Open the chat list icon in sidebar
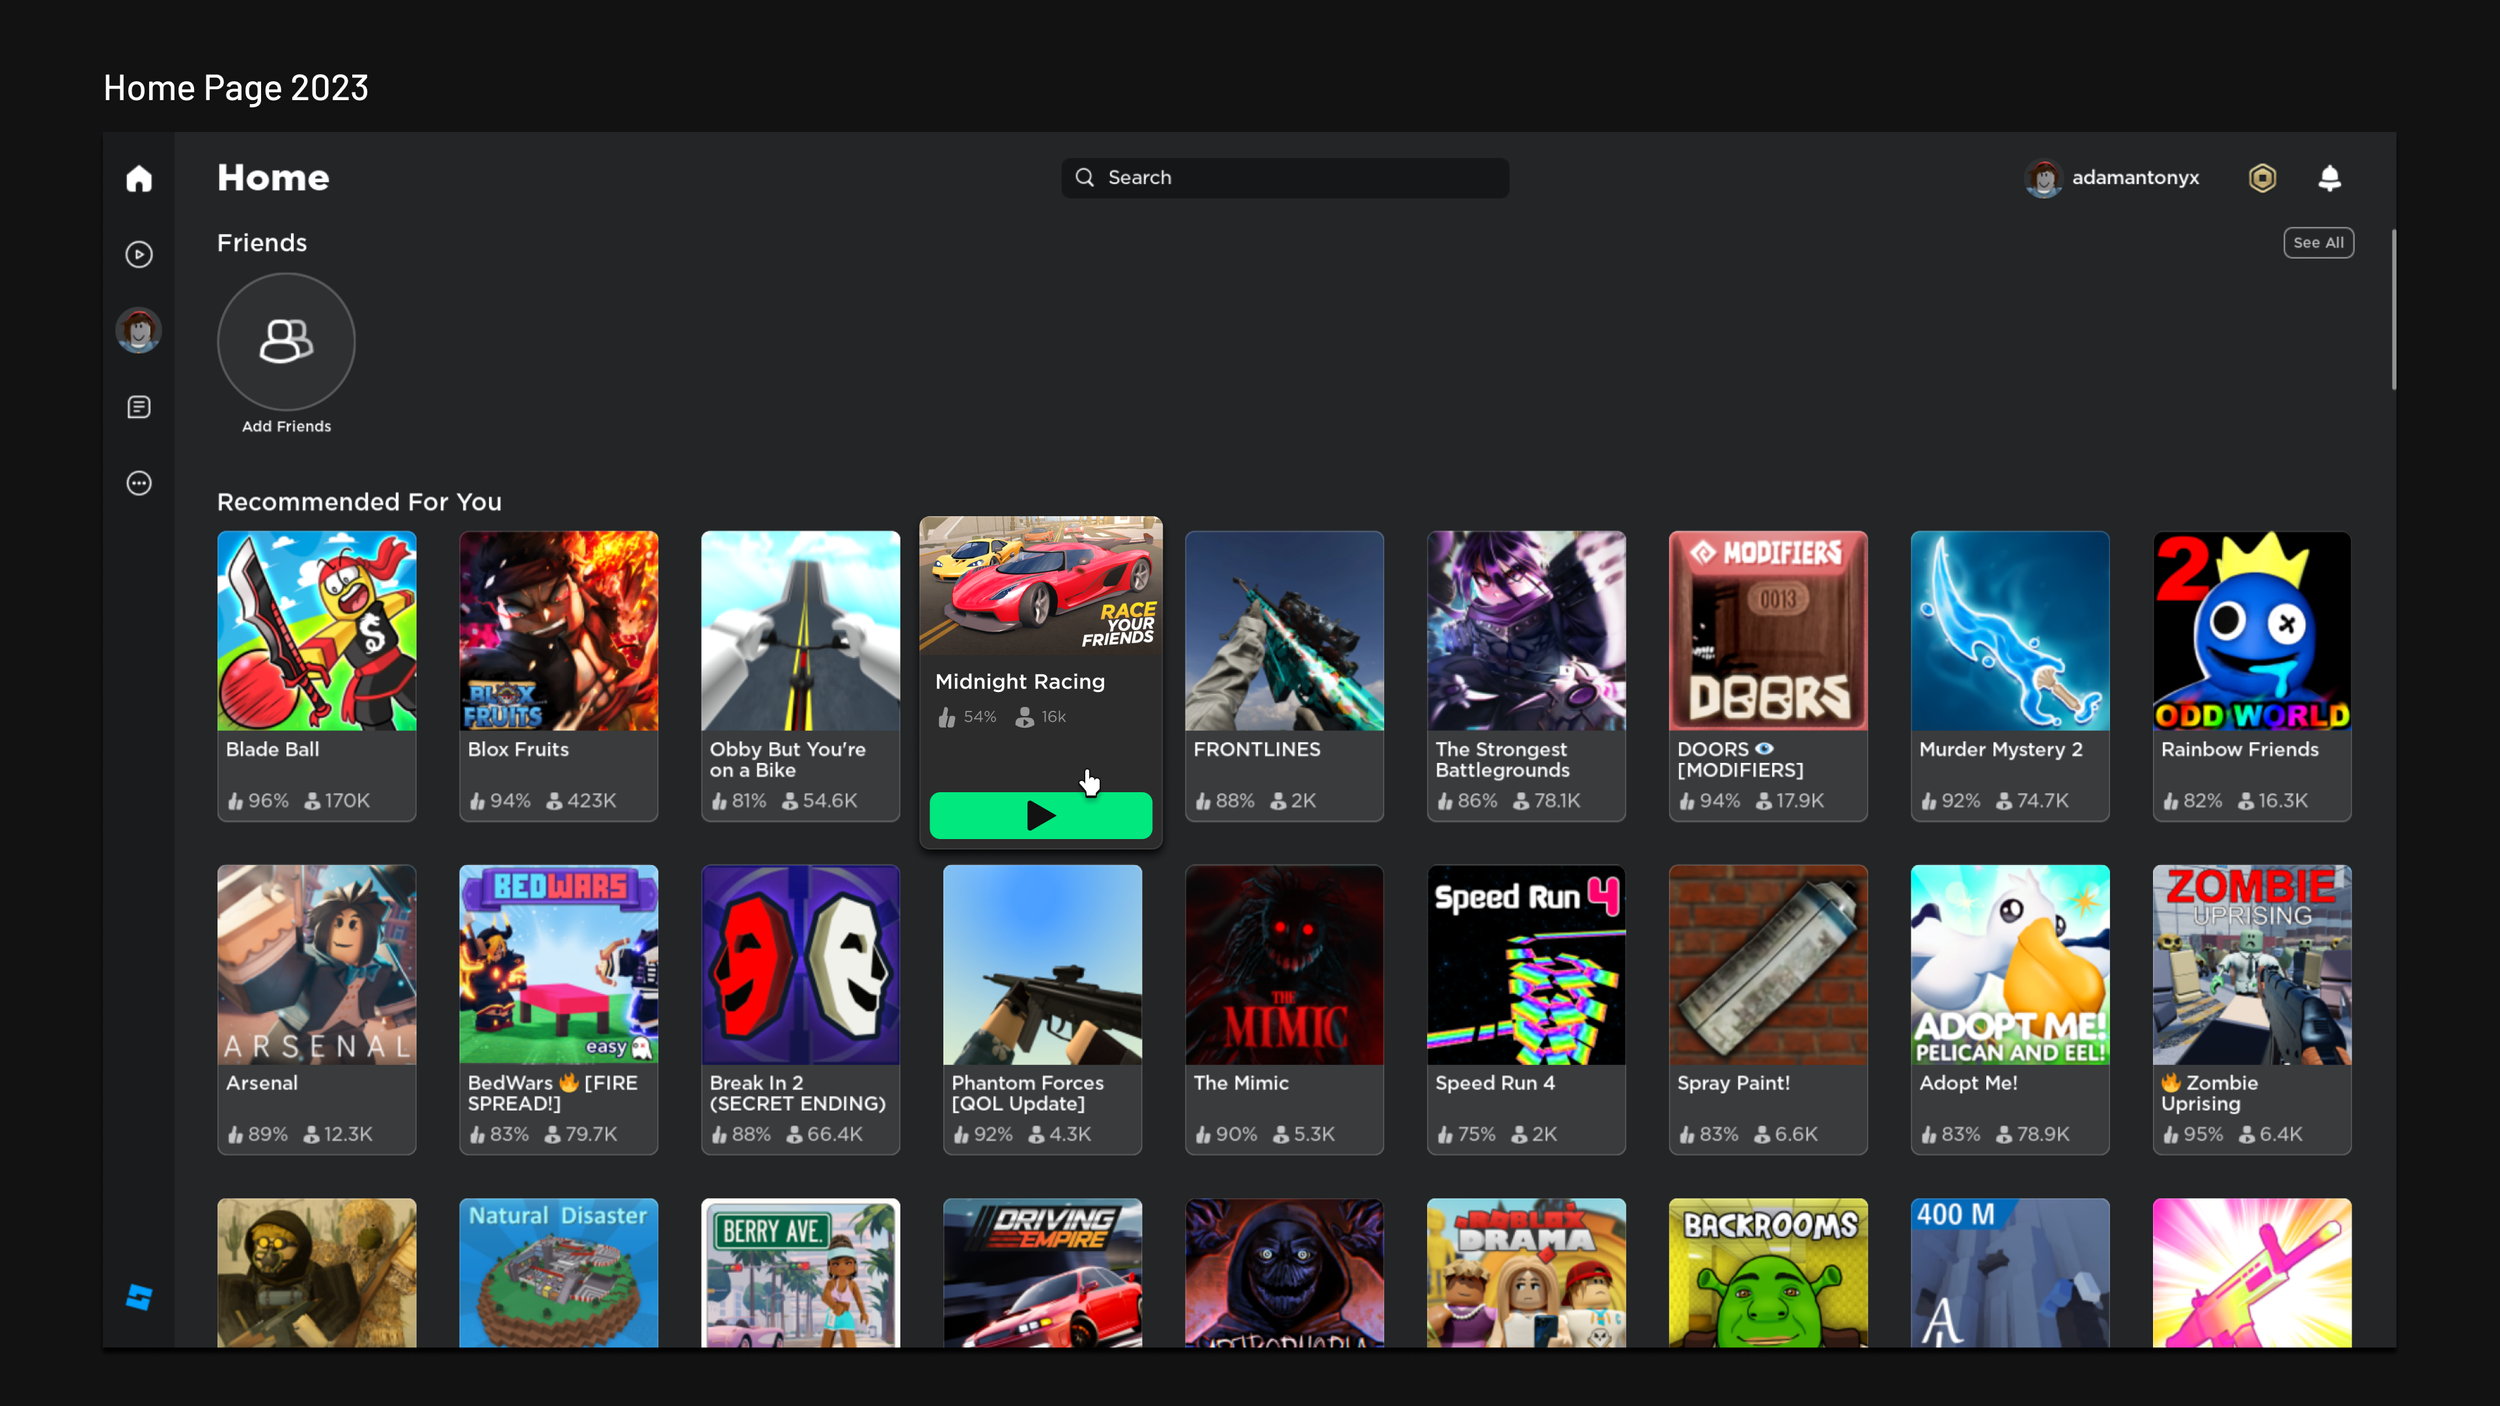The image size is (2500, 1406). [139, 407]
